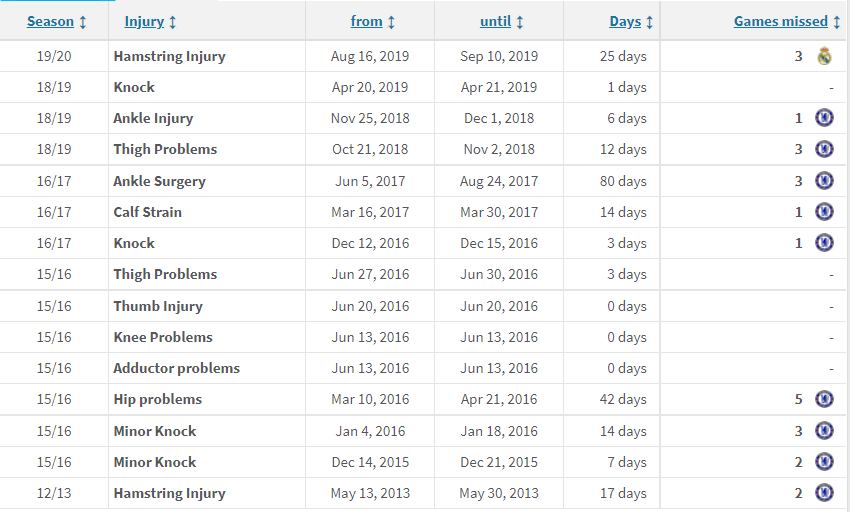Click Chelsea crest in 12/13 Hamstring Injury row

824,492
